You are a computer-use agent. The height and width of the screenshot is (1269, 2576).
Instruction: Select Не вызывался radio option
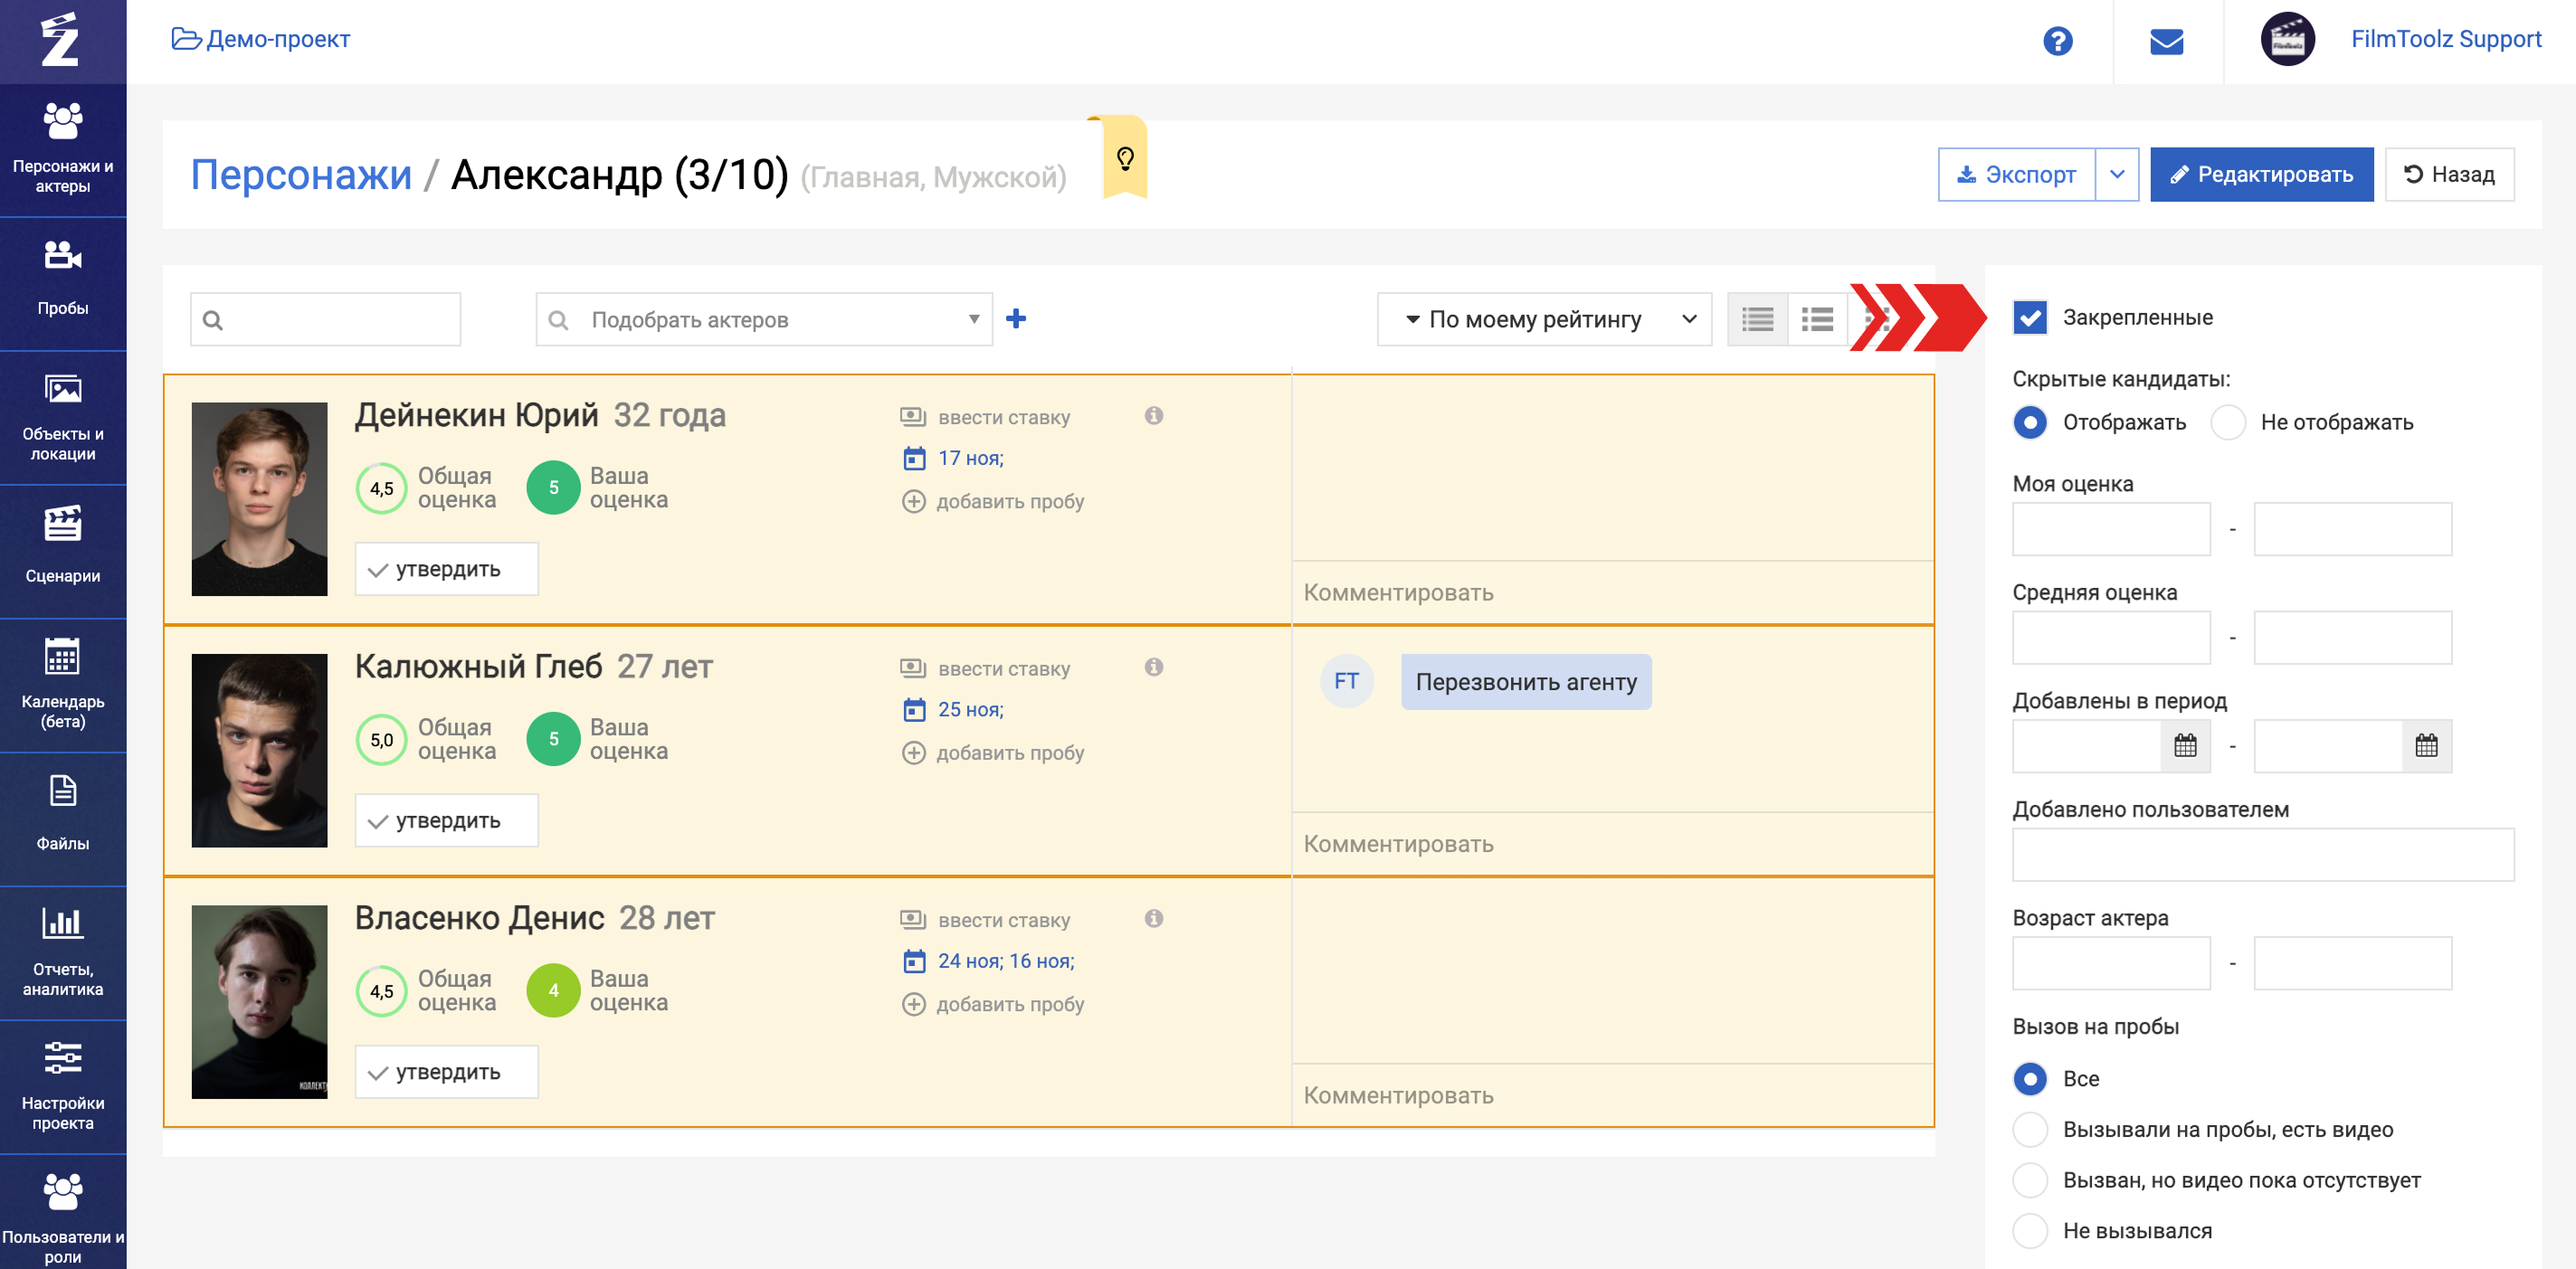click(2030, 1230)
